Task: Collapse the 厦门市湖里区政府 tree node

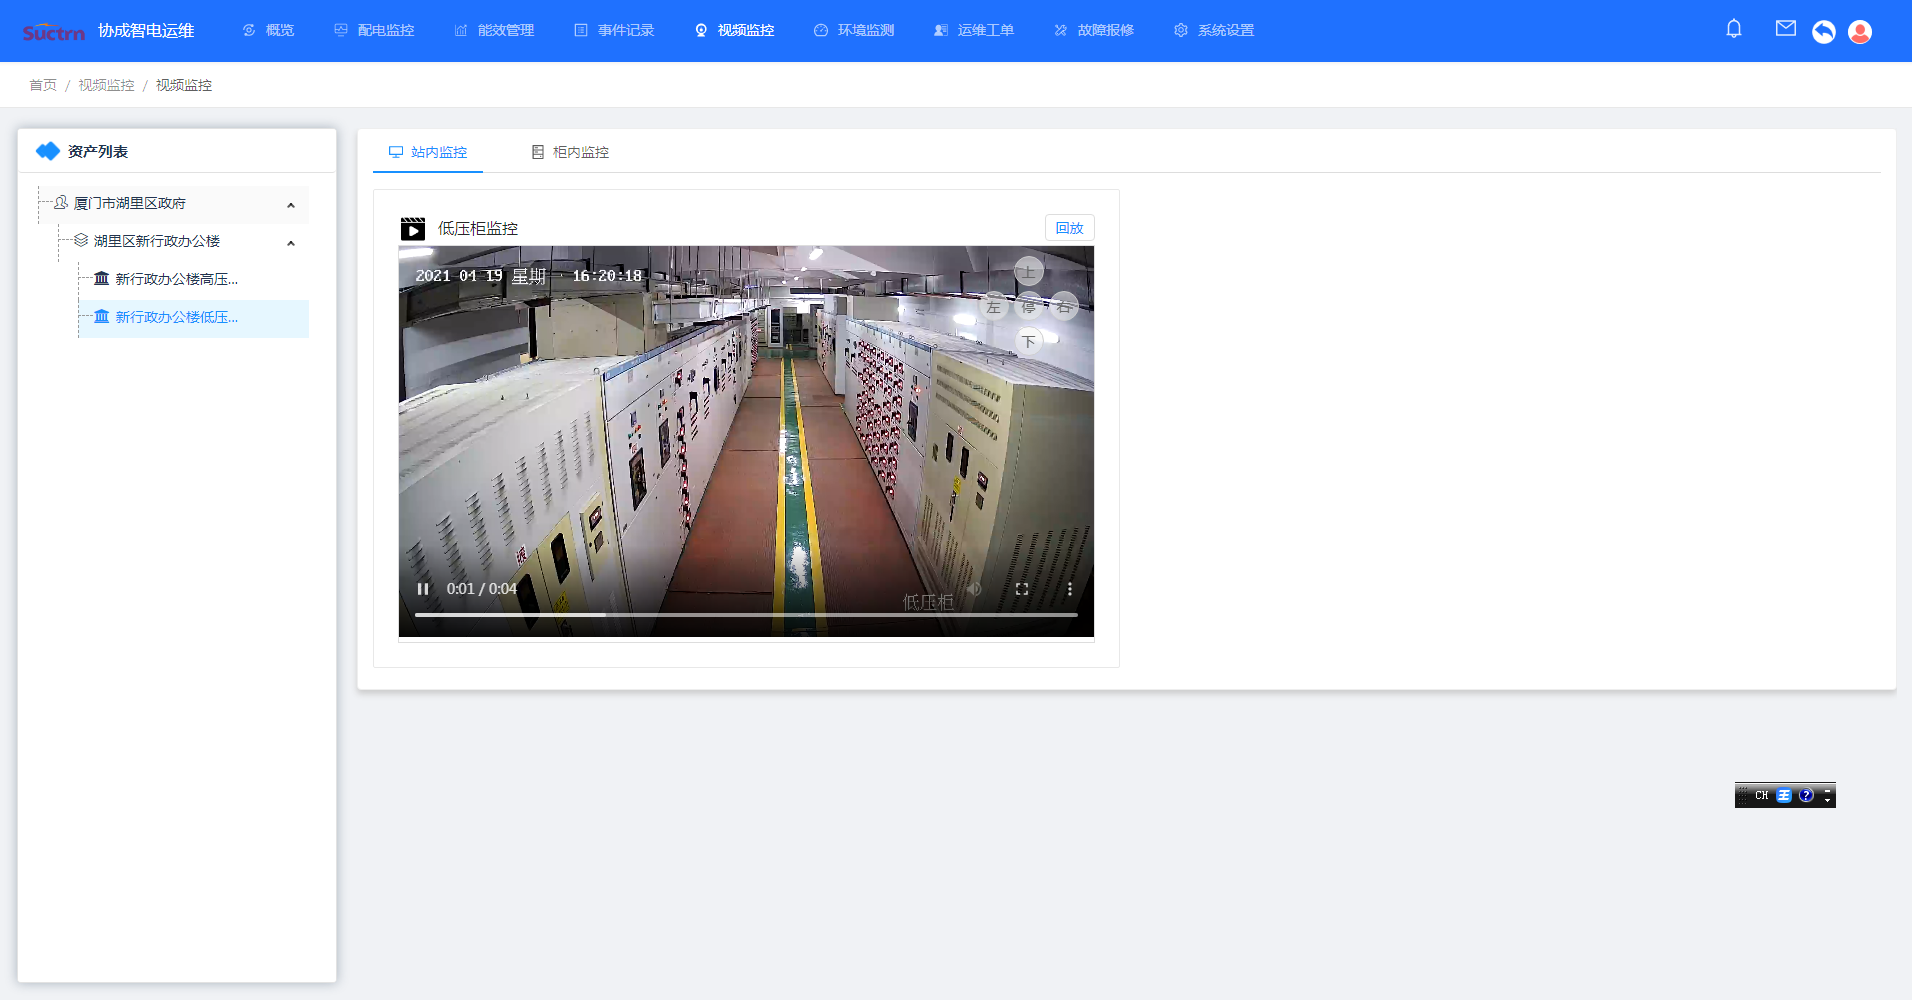Action: tap(291, 205)
